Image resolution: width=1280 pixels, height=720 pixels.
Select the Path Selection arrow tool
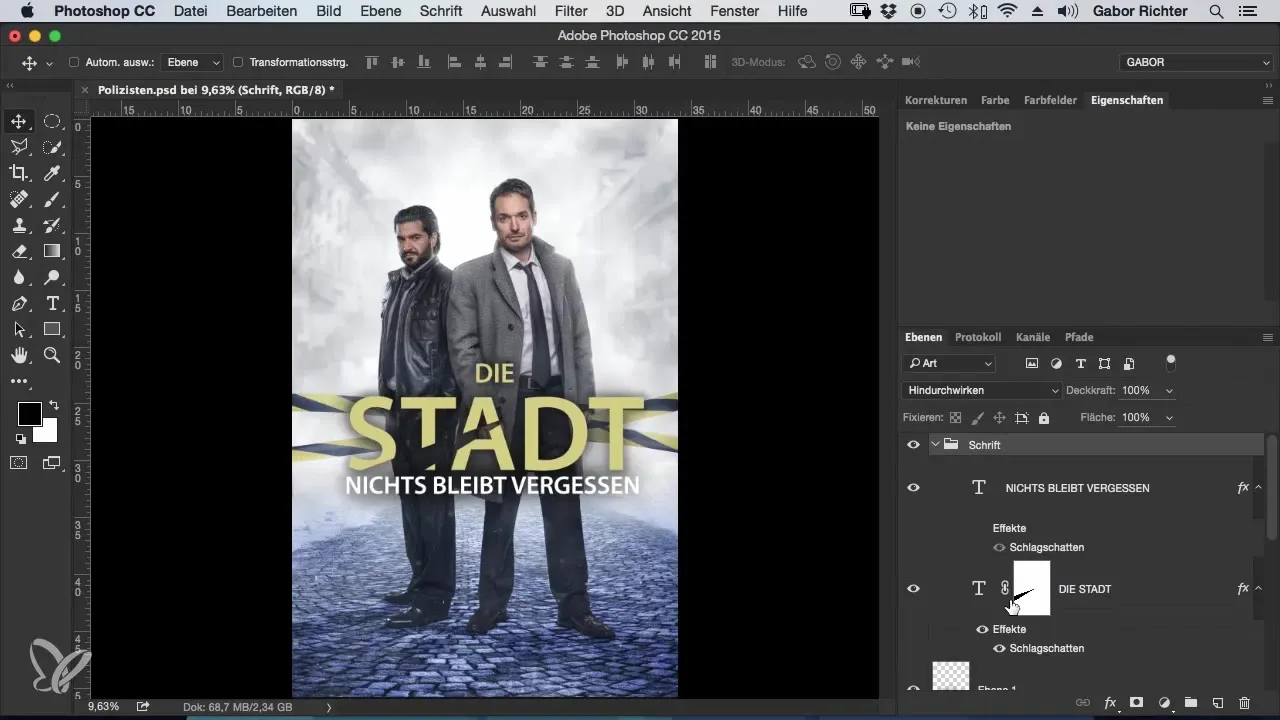(19, 329)
